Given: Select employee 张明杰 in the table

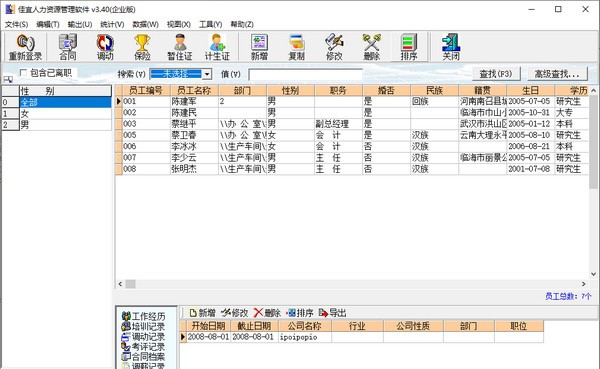Looking at the screenshot, I should pos(194,169).
